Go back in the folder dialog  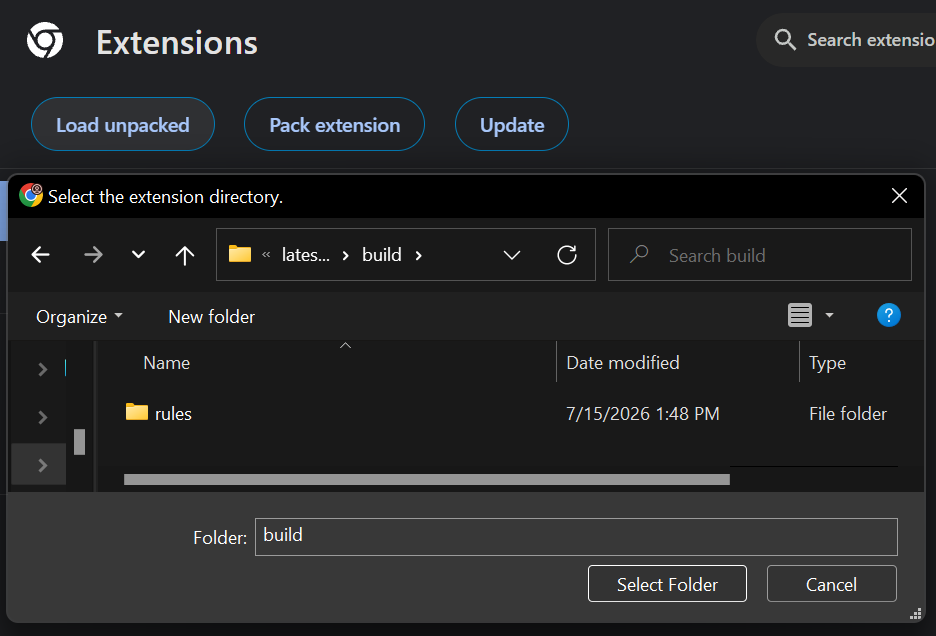click(41, 255)
